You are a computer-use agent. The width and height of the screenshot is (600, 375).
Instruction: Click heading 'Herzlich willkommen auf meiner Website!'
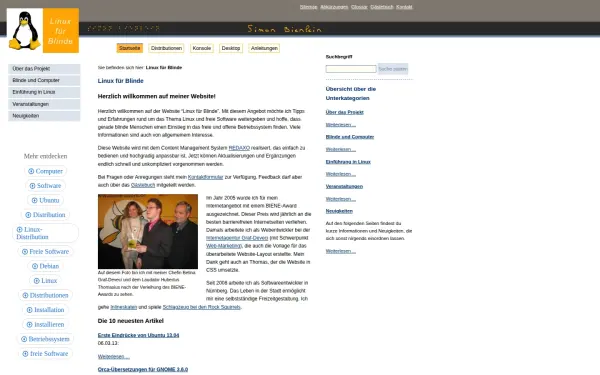pyautogui.click(x=157, y=96)
